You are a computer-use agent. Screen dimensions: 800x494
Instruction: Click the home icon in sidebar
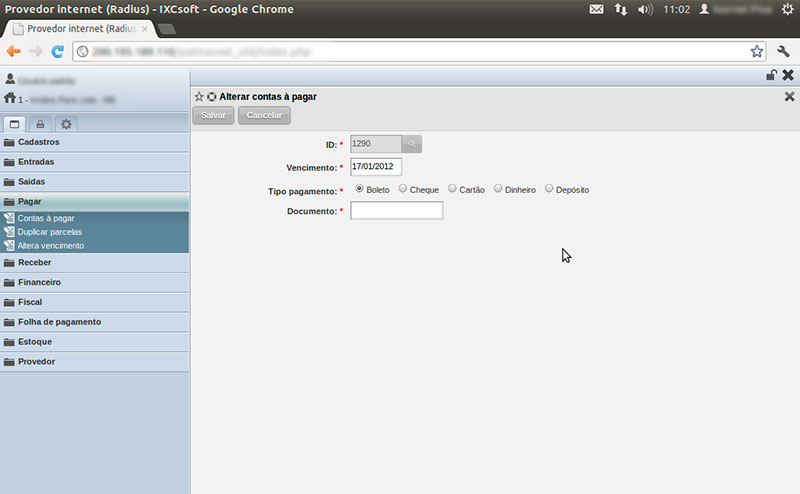pos(10,97)
